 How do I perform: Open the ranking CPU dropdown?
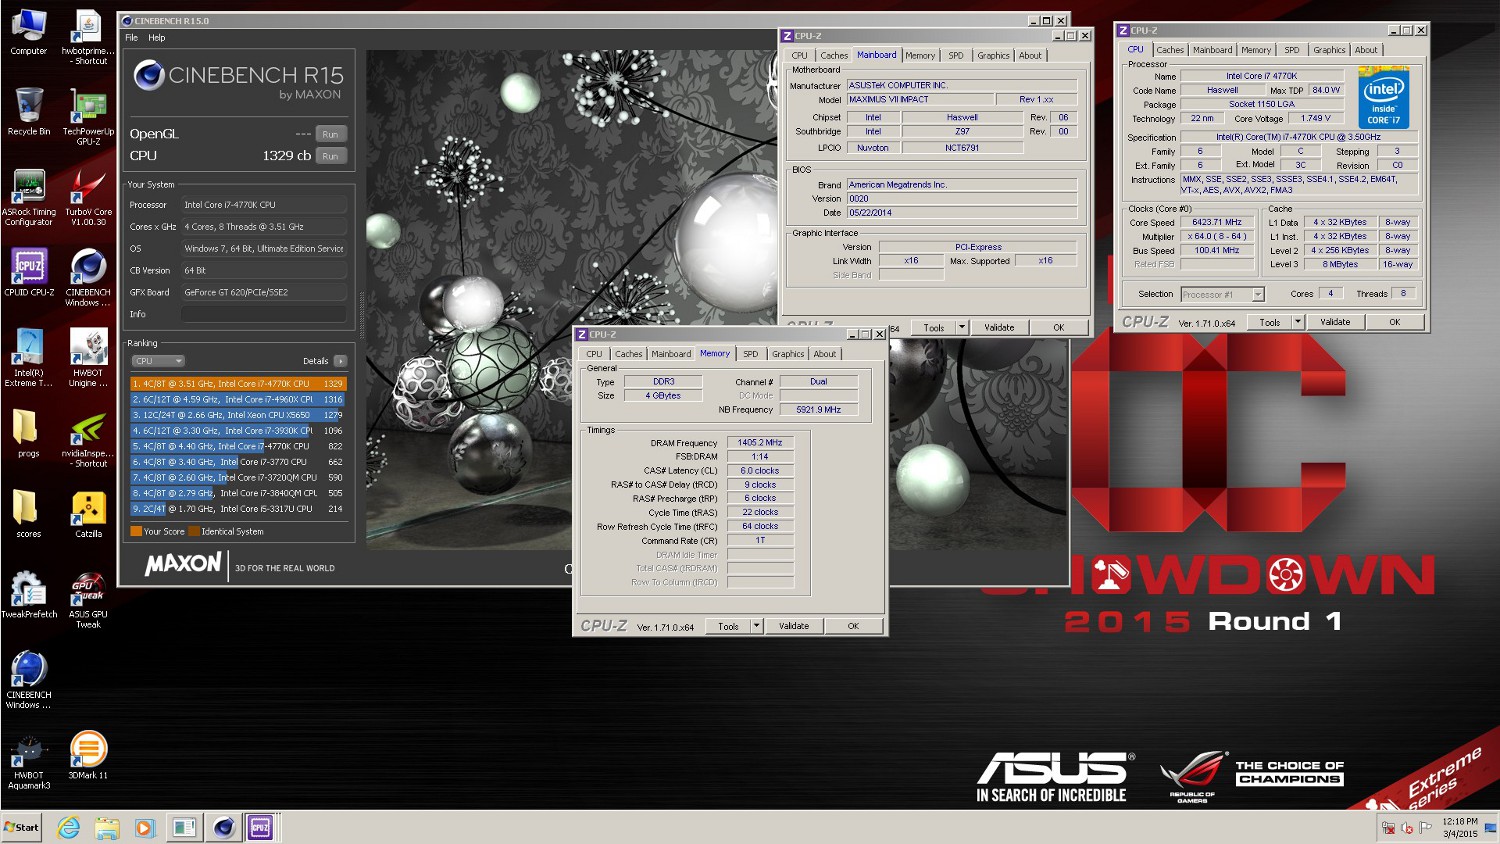(158, 361)
